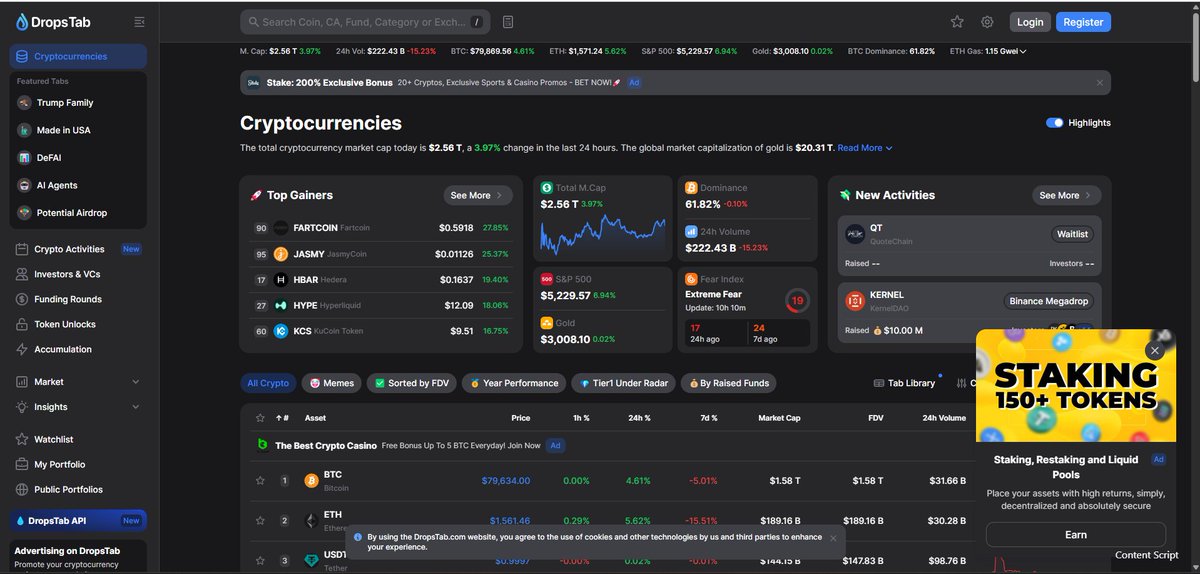Click Watchlist star icon in sidebar
Image resolution: width=1200 pixels, height=574 pixels.
pyautogui.click(x=22, y=439)
